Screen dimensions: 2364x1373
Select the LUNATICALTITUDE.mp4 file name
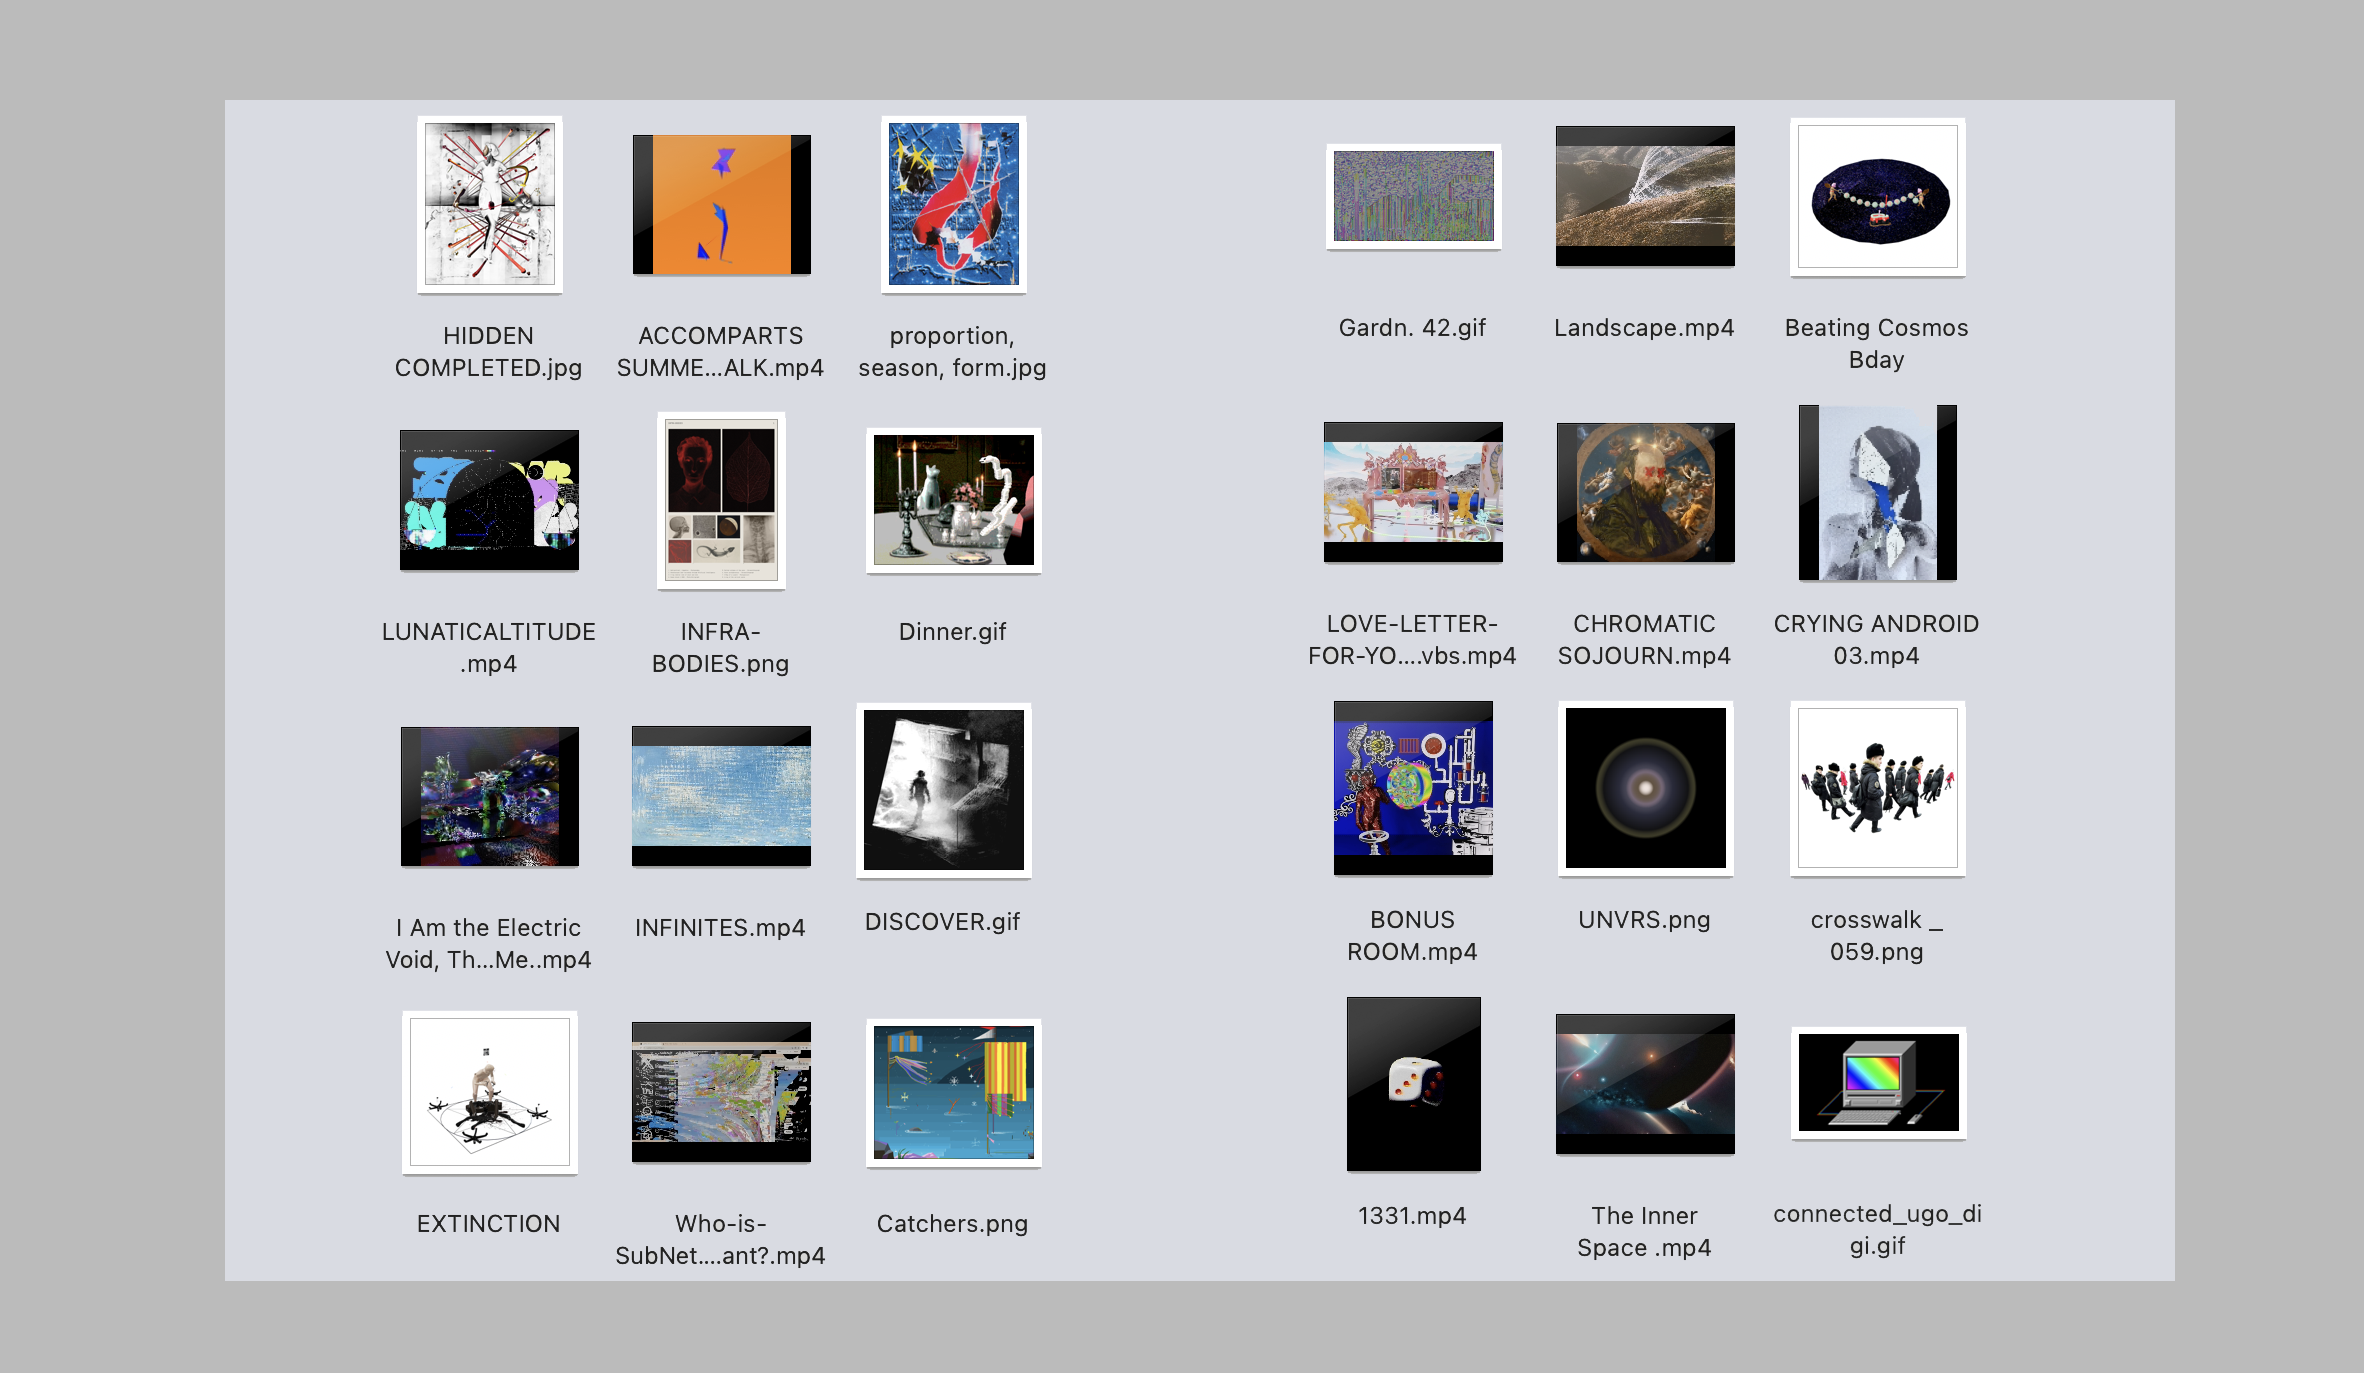pyautogui.click(x=489, y=648)
